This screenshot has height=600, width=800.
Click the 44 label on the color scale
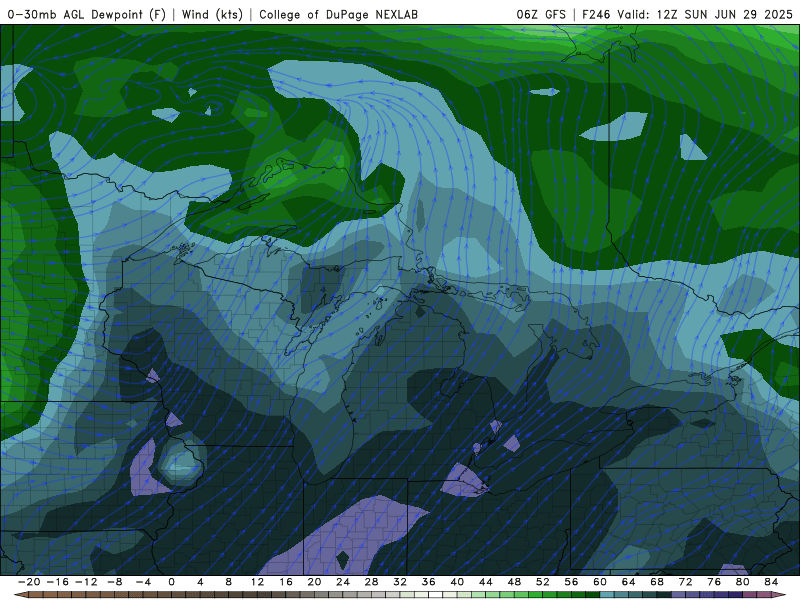coord(486,582)
